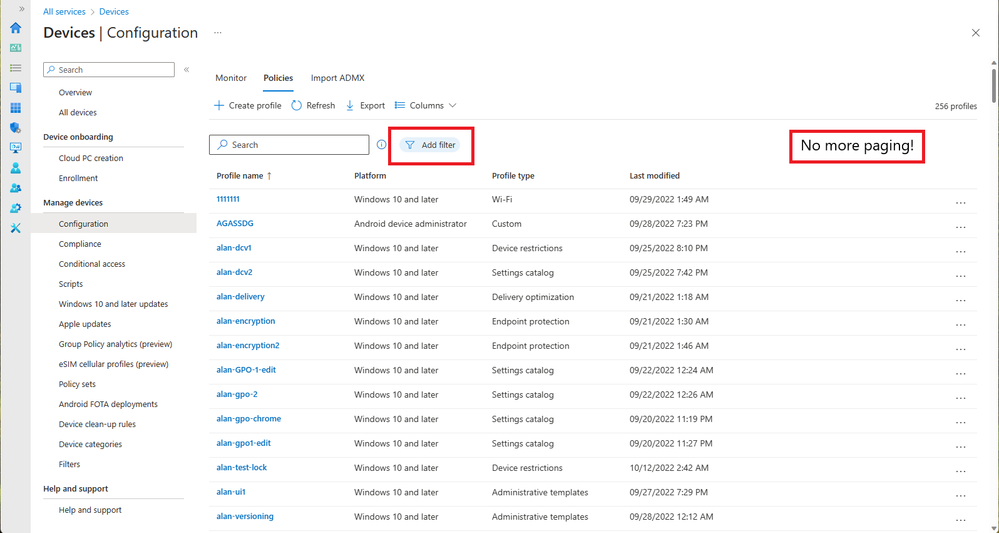The height and width of the screenshot is (533, 999).
Task: Switch to Monitor tab
Action: pyautogui.click(x=231, y=78)
